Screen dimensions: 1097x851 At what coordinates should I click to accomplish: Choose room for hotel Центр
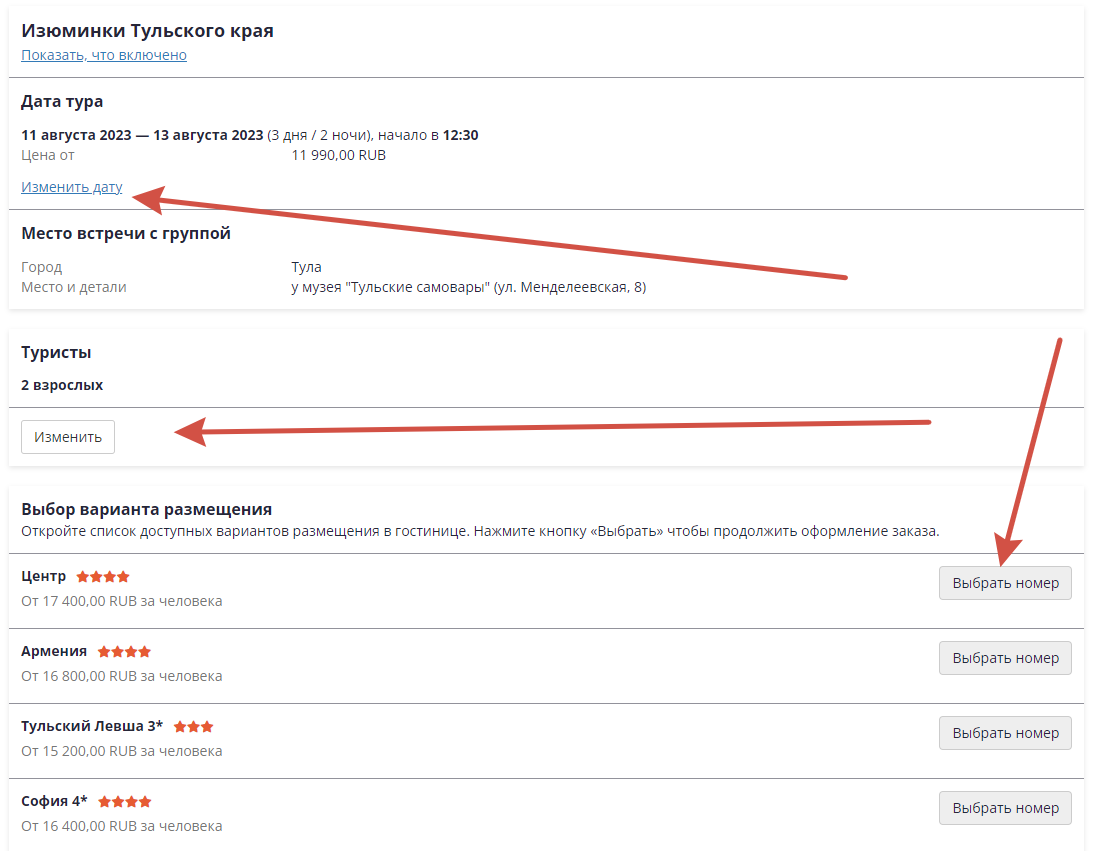tap(1005, 583)
